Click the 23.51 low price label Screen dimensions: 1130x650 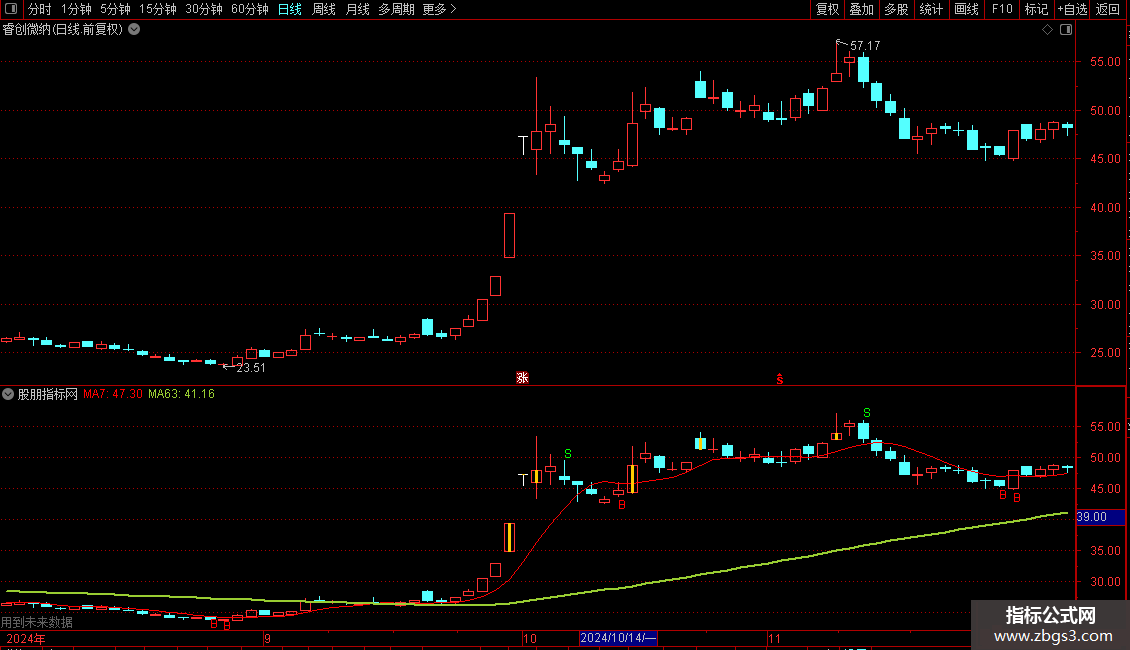pyautogui.click(x=251, y=368)
